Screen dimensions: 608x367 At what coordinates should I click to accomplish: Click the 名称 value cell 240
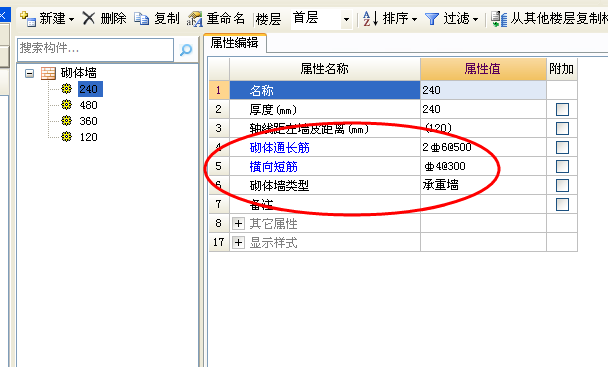coord(483,90)
